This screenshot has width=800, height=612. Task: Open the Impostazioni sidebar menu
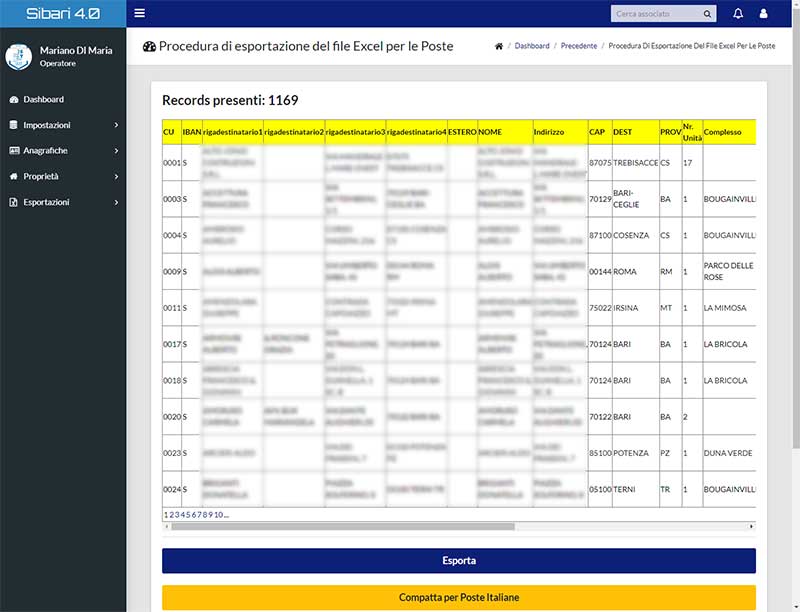[63, 125]
